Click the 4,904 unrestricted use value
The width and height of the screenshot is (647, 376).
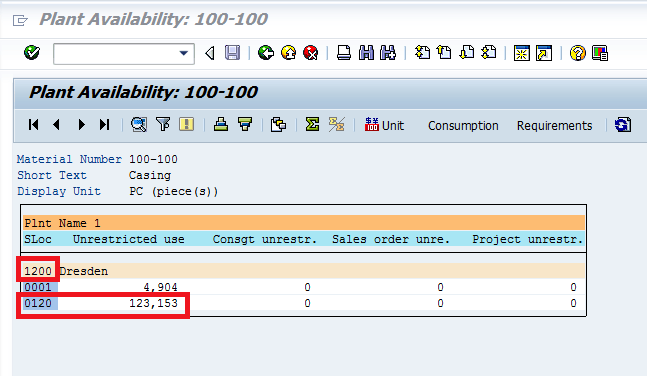161,287
